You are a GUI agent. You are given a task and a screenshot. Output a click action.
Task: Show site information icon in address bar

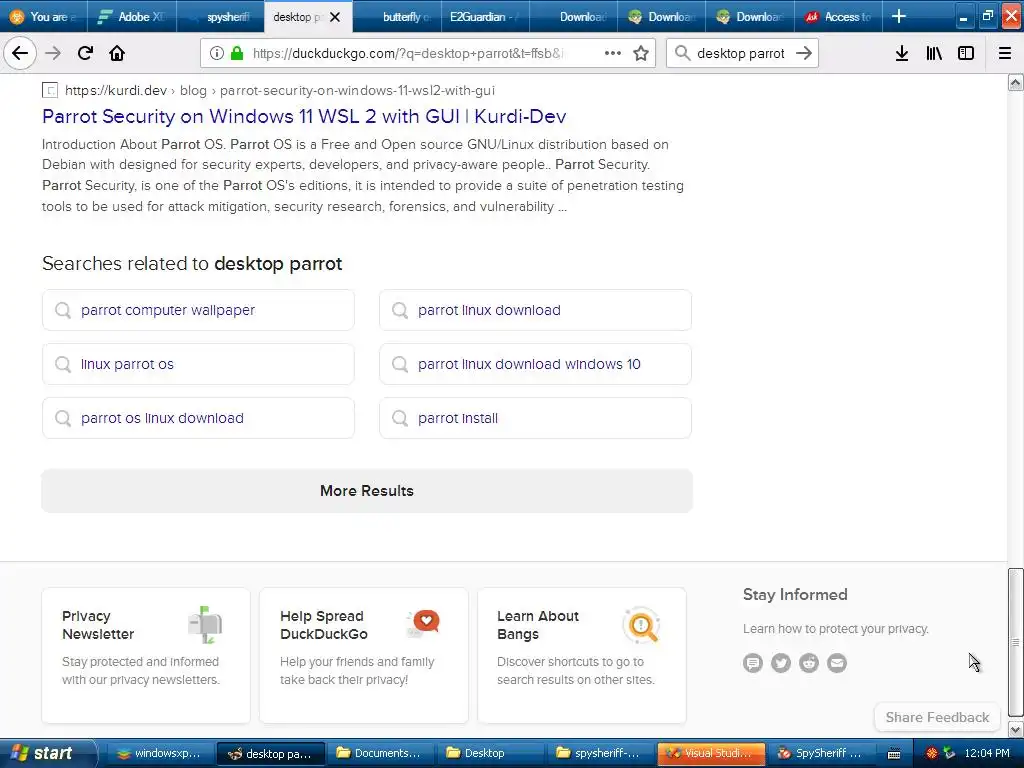point(217,53)
